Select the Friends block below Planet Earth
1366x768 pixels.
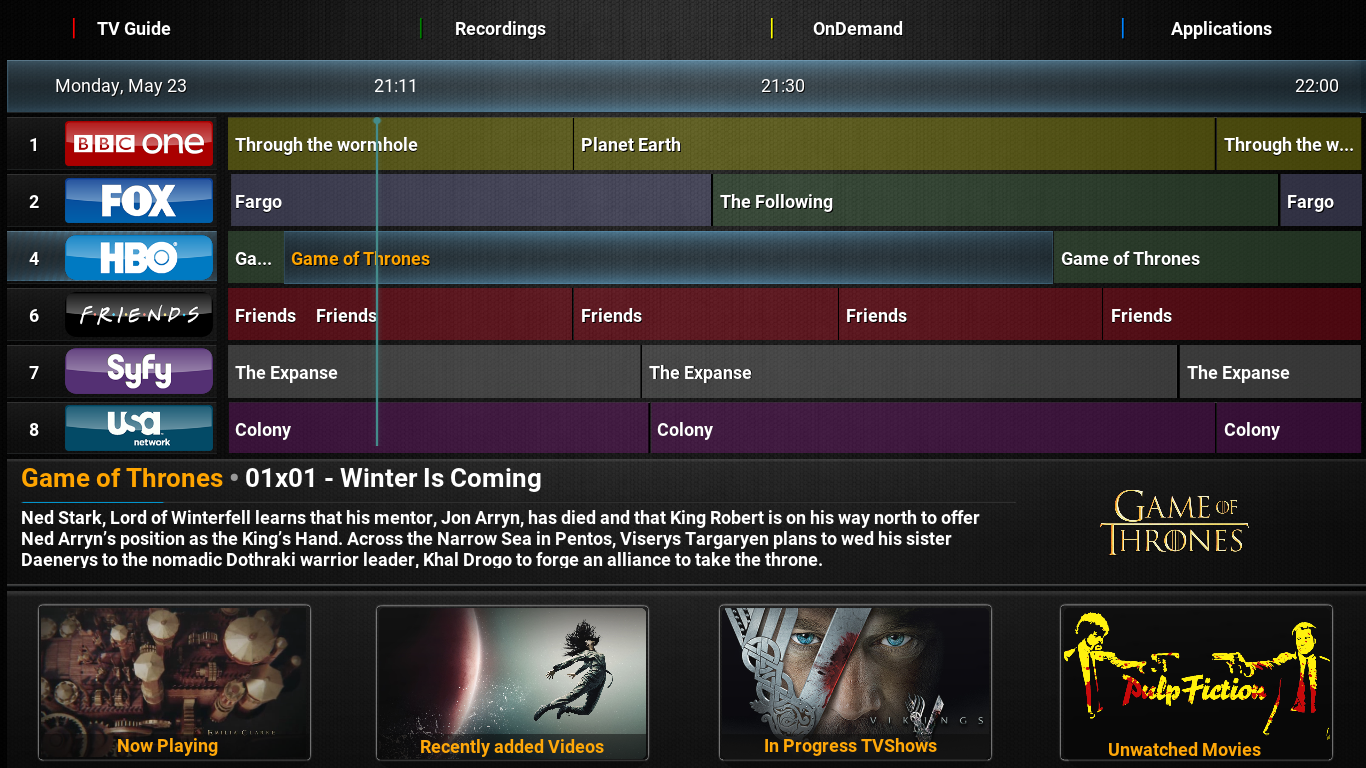pyautogui.click(x=705, y=315)
